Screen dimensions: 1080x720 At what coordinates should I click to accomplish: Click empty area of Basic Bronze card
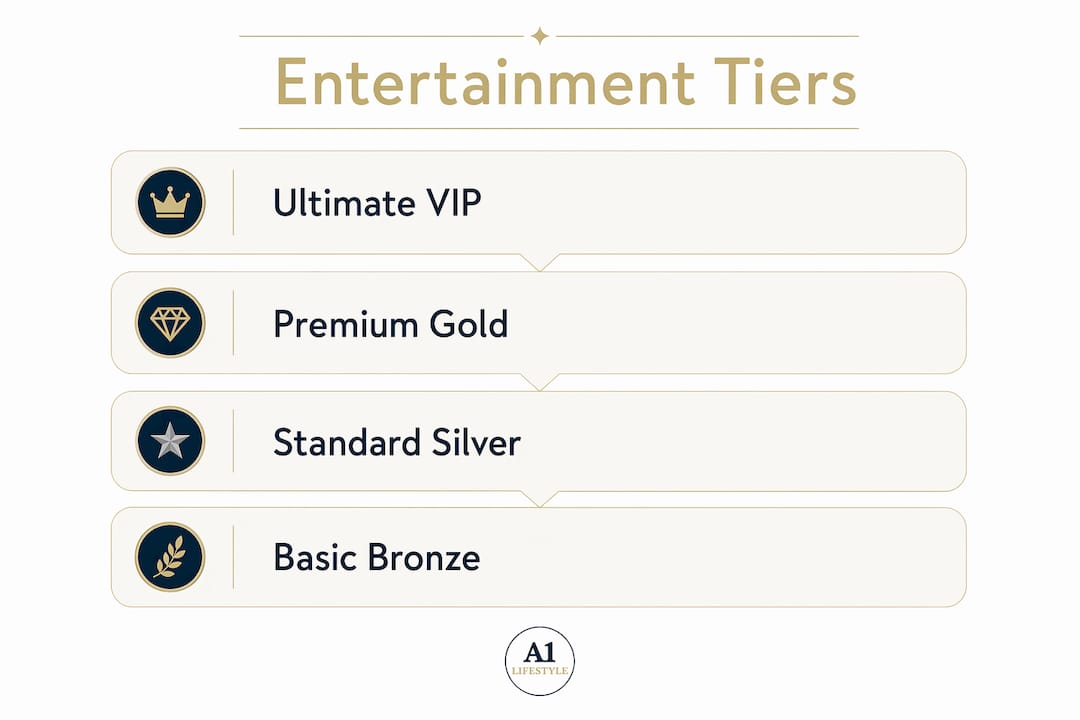[723, 557]
